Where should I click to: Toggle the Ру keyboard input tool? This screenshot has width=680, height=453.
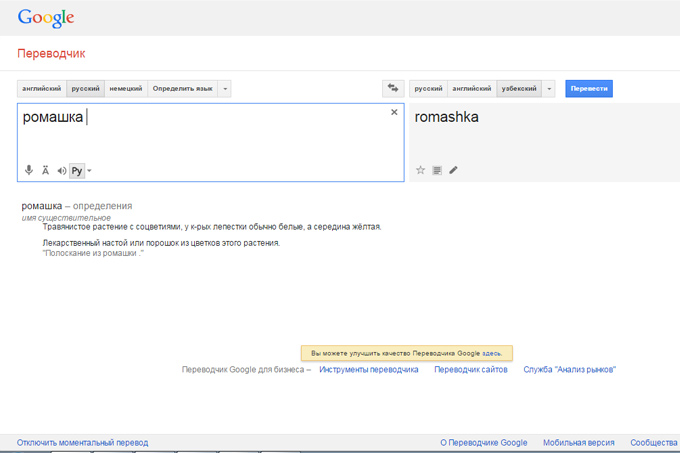[x=77, y=171]
